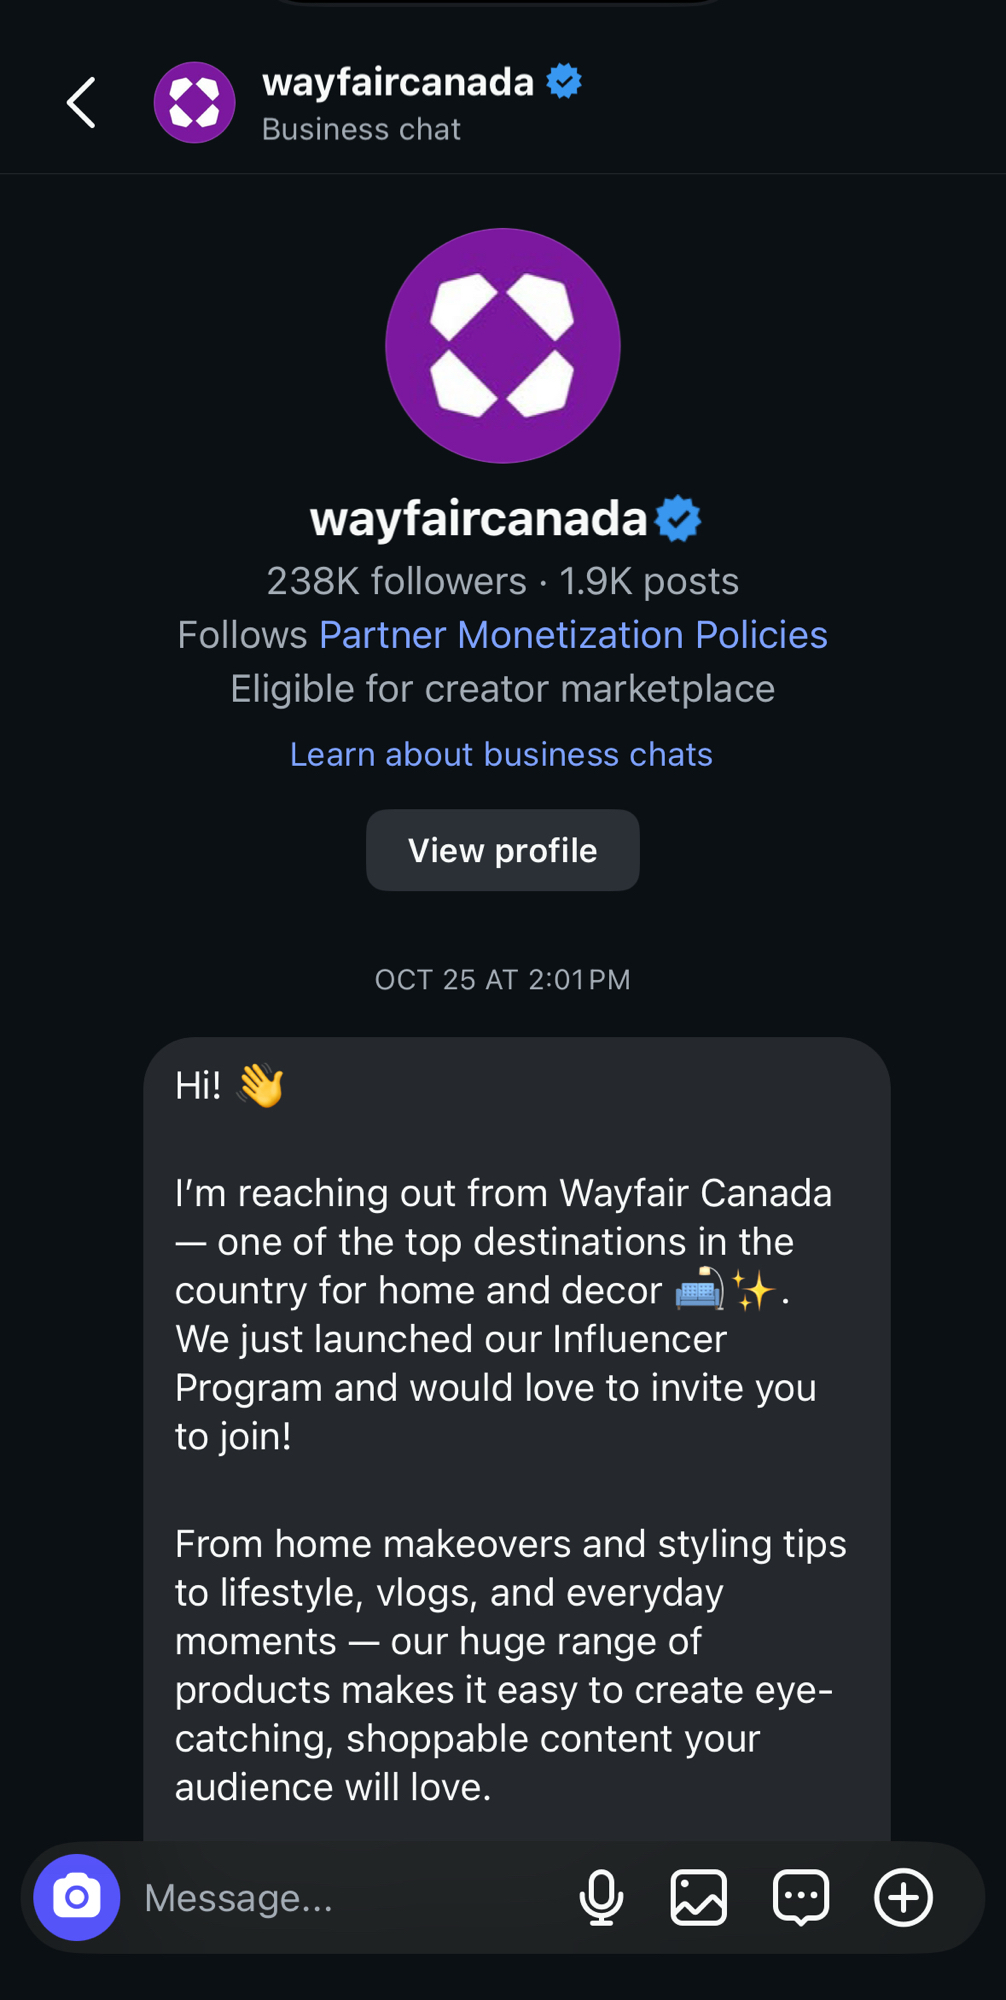Image resolution: width=1006 pixels, height=2000 pixels.
Task: Tap verified badge next to large wayfaircanada name
Action: [x=678, y=519]
